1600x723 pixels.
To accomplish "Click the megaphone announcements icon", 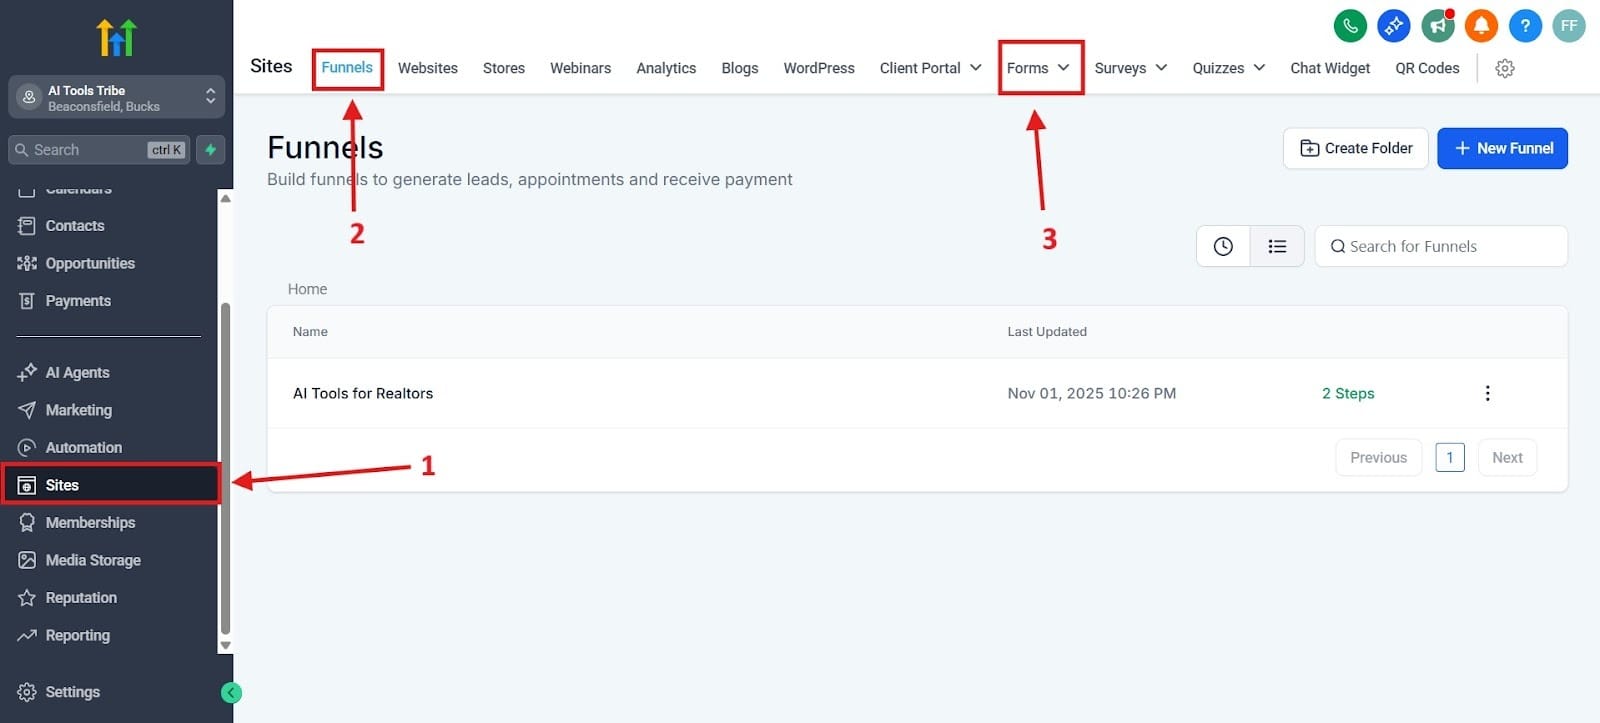I will (1437, 26).
